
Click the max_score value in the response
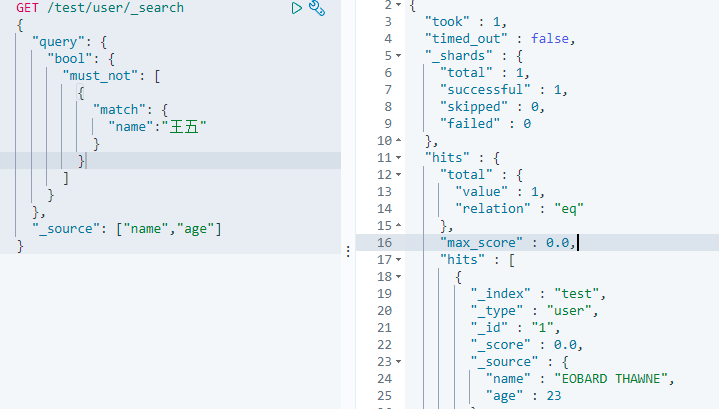tap(558, 243)
